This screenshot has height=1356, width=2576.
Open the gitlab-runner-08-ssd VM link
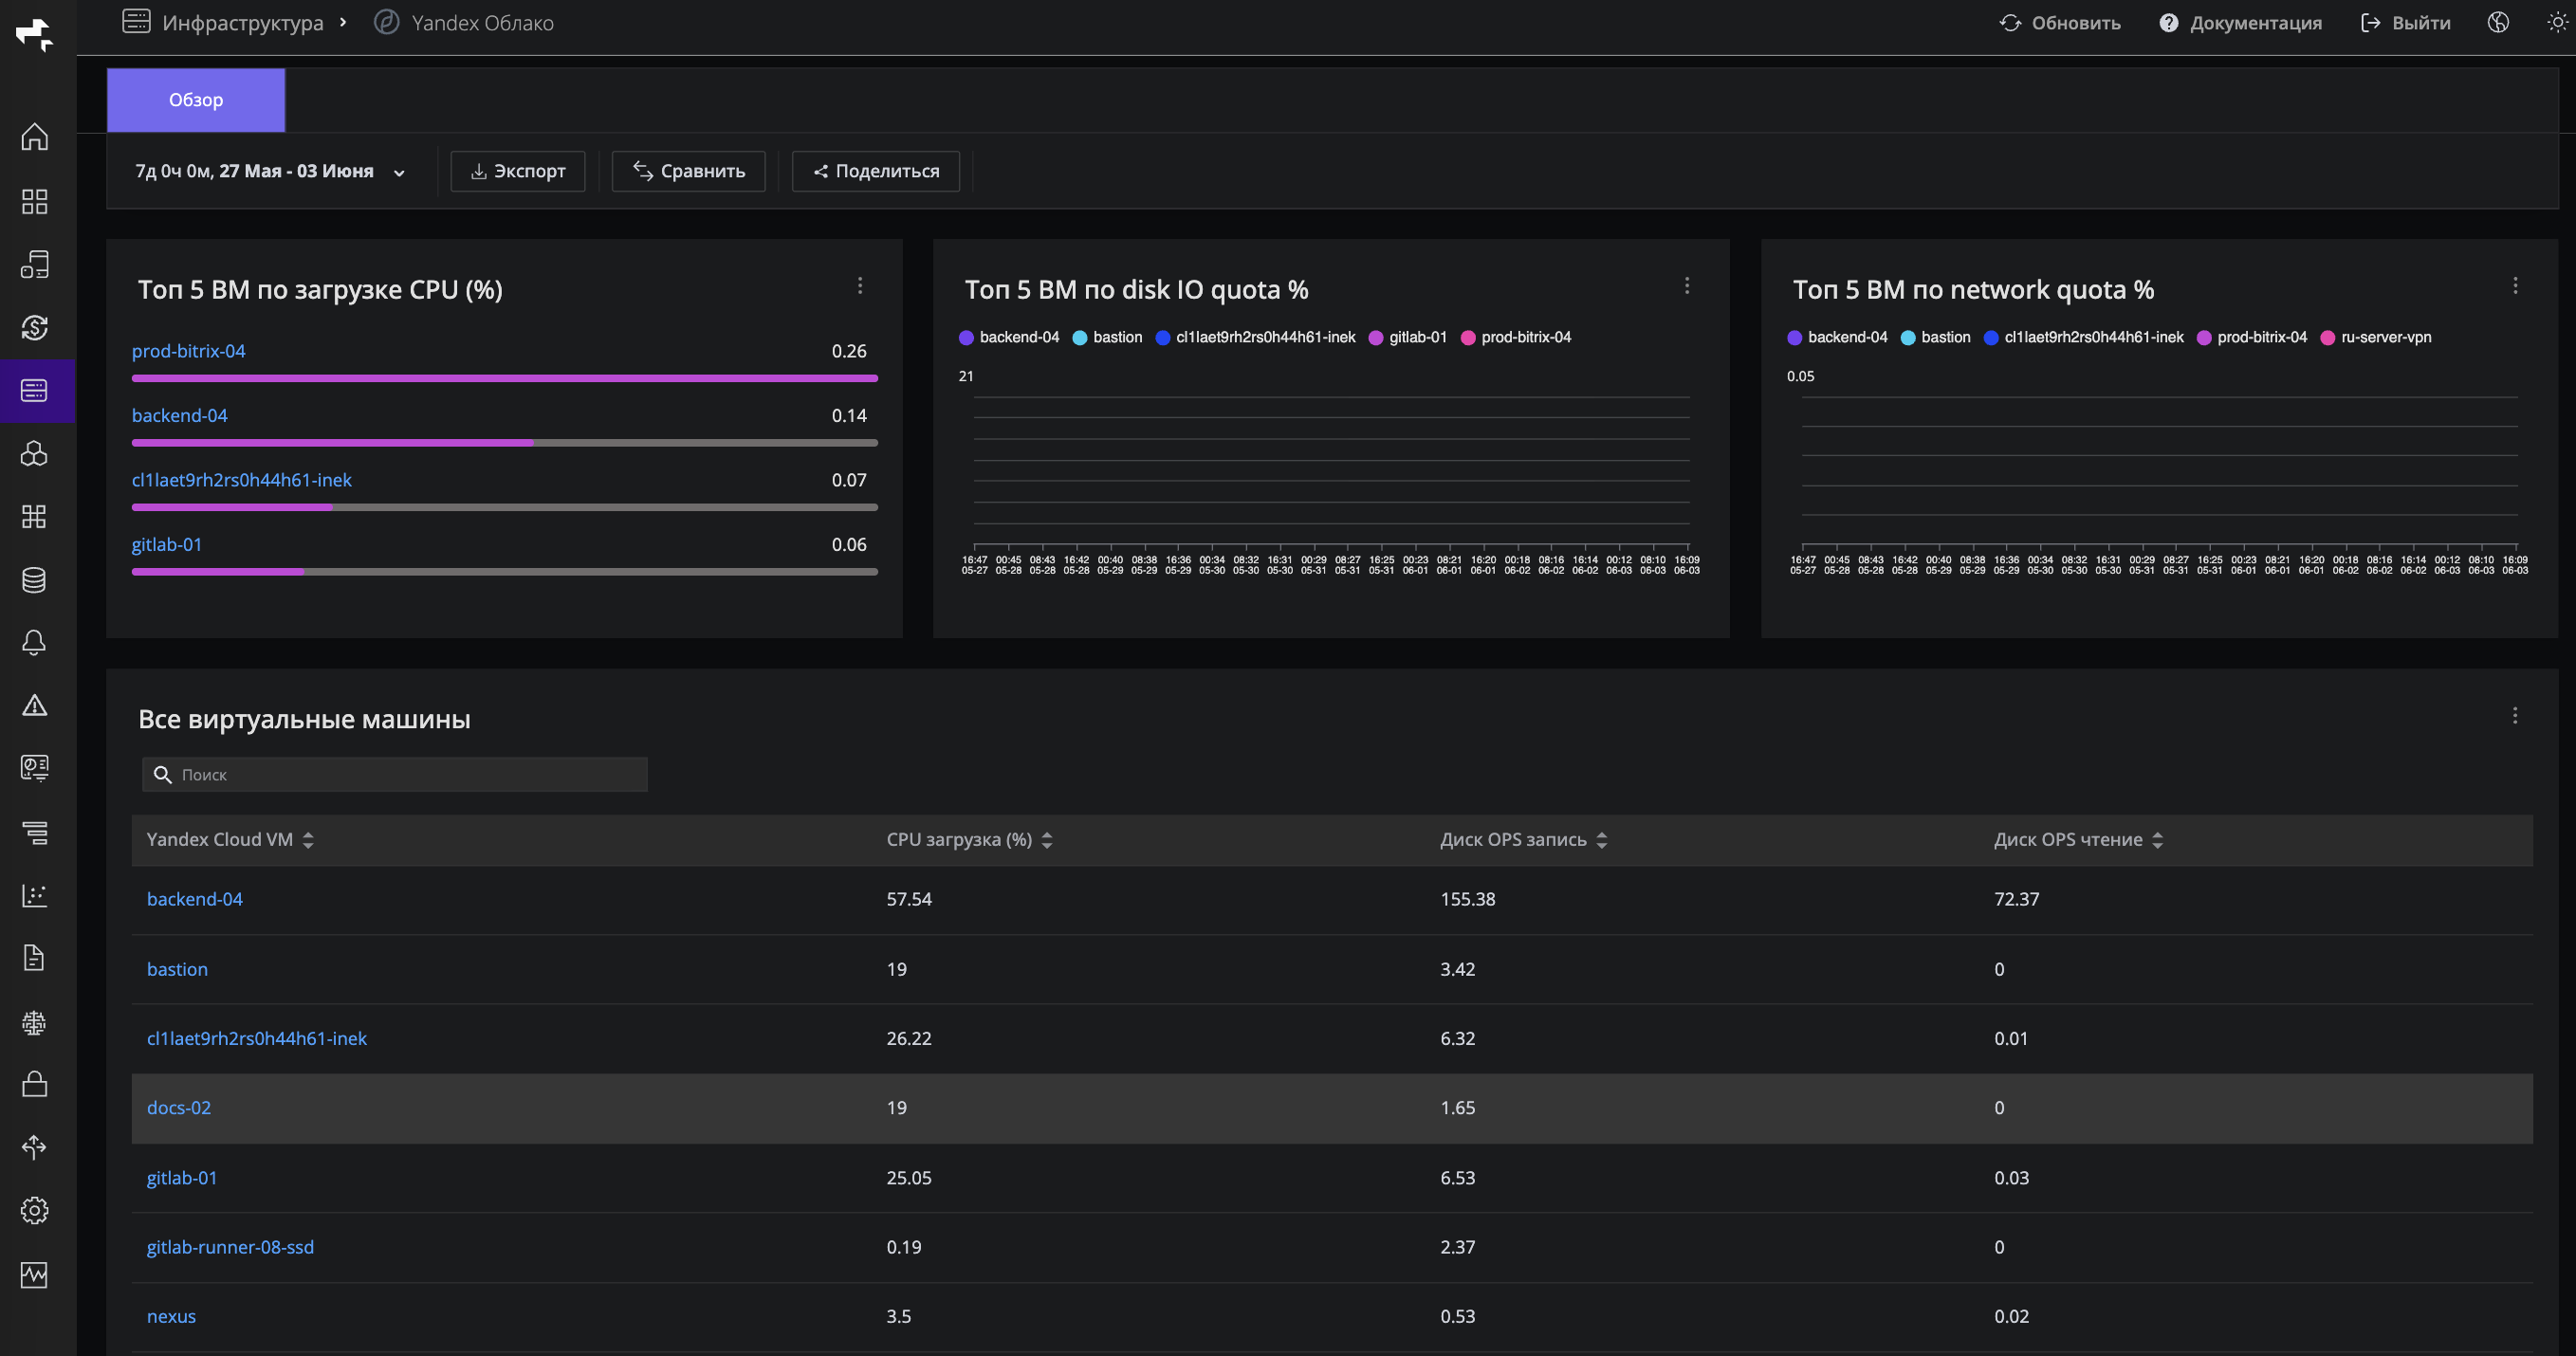pos(230,1247)
